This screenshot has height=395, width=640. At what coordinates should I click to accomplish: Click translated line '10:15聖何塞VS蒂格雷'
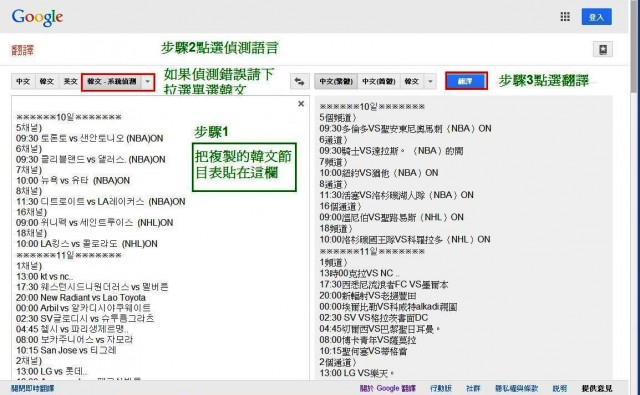363,351
